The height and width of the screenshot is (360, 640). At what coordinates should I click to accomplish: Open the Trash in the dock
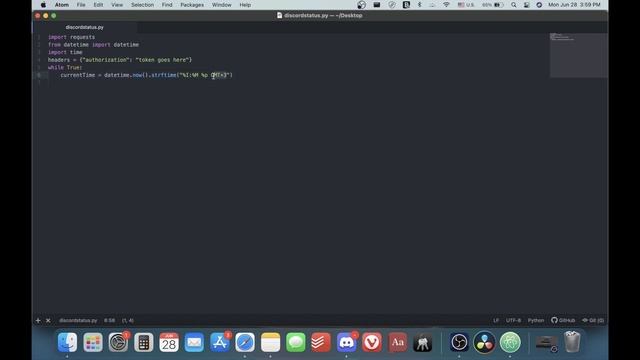[572, 342]
